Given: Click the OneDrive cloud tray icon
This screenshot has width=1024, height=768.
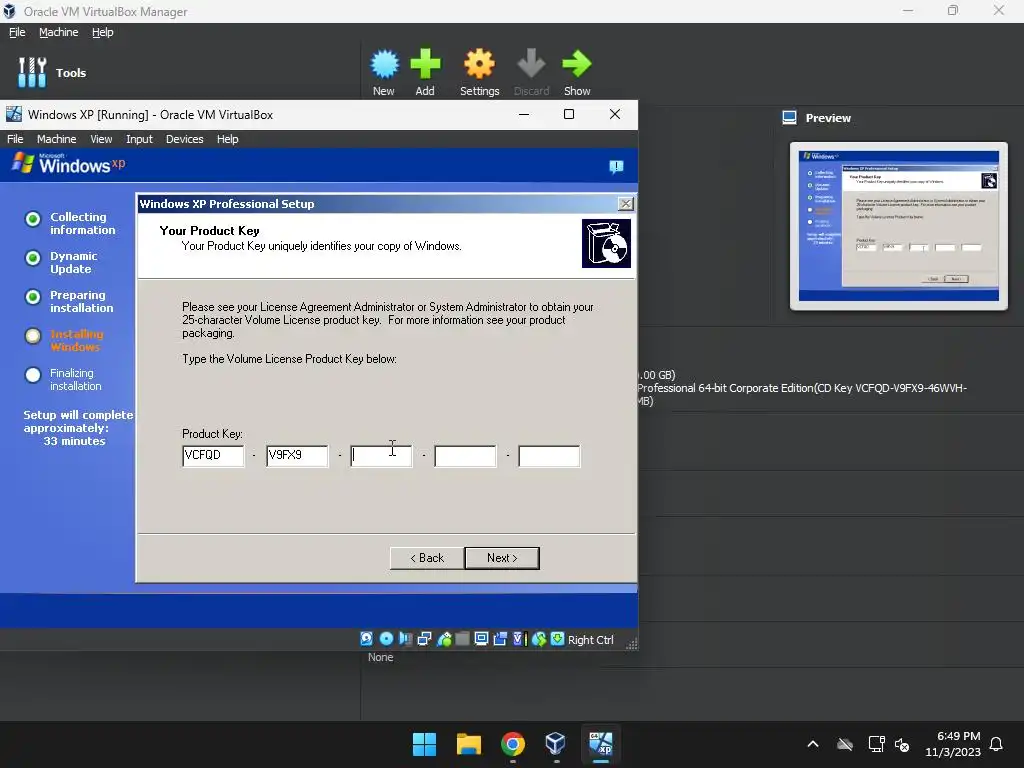Looking at the screenshot, I should 845,744.
